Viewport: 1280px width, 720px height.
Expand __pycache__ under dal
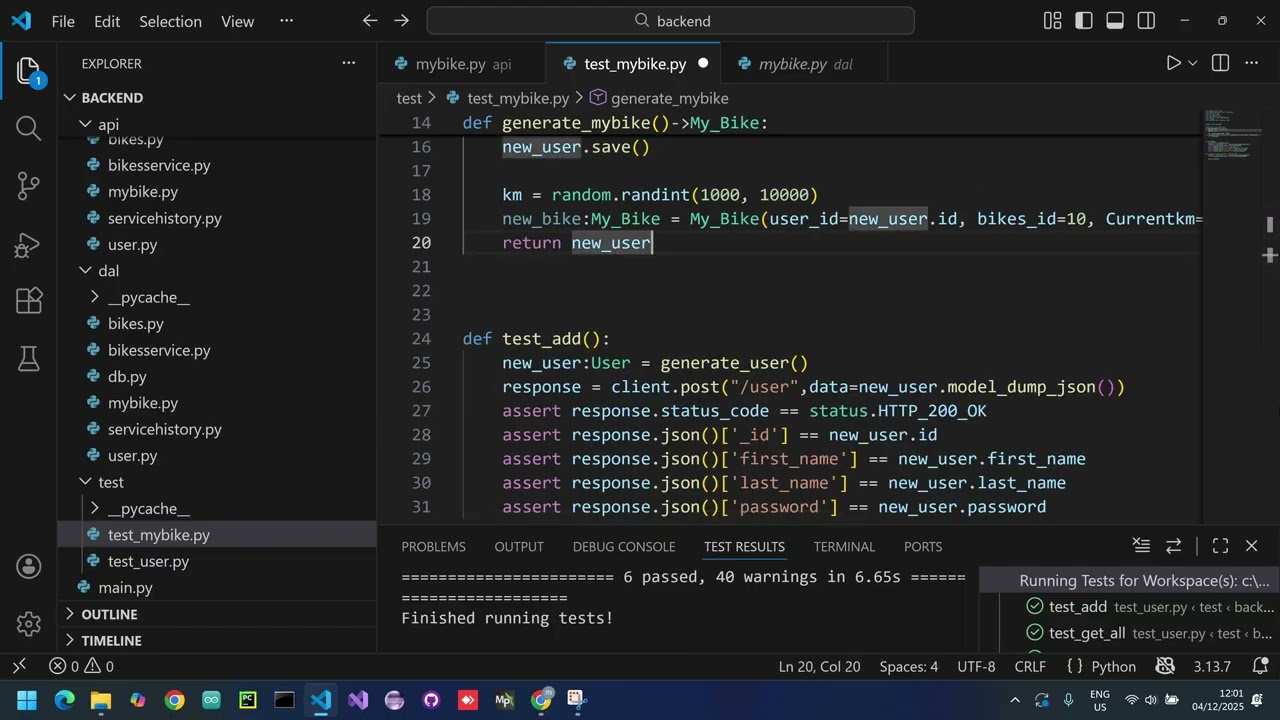[x=94, y=297]
